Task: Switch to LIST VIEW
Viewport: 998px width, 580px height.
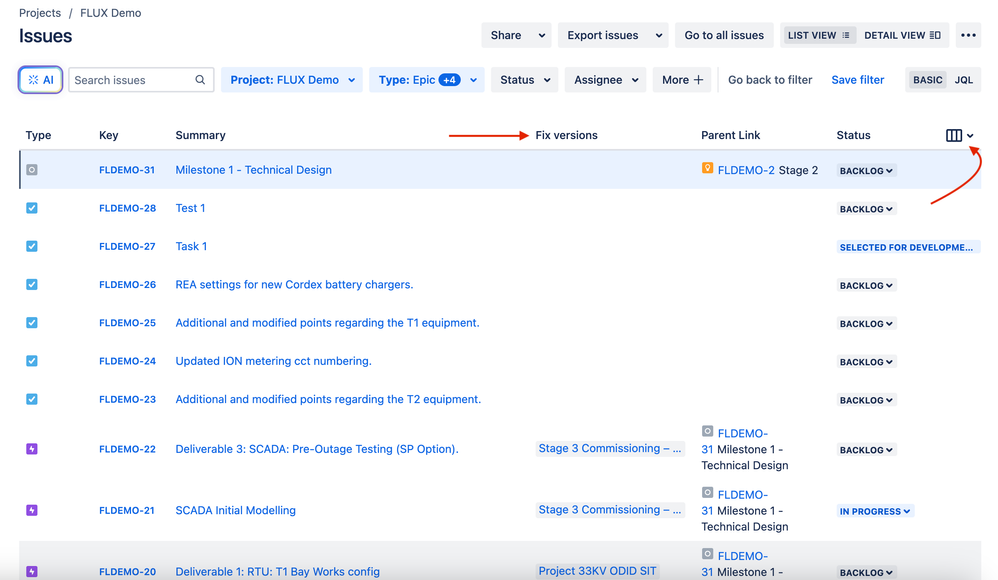Action: (819, 35)
